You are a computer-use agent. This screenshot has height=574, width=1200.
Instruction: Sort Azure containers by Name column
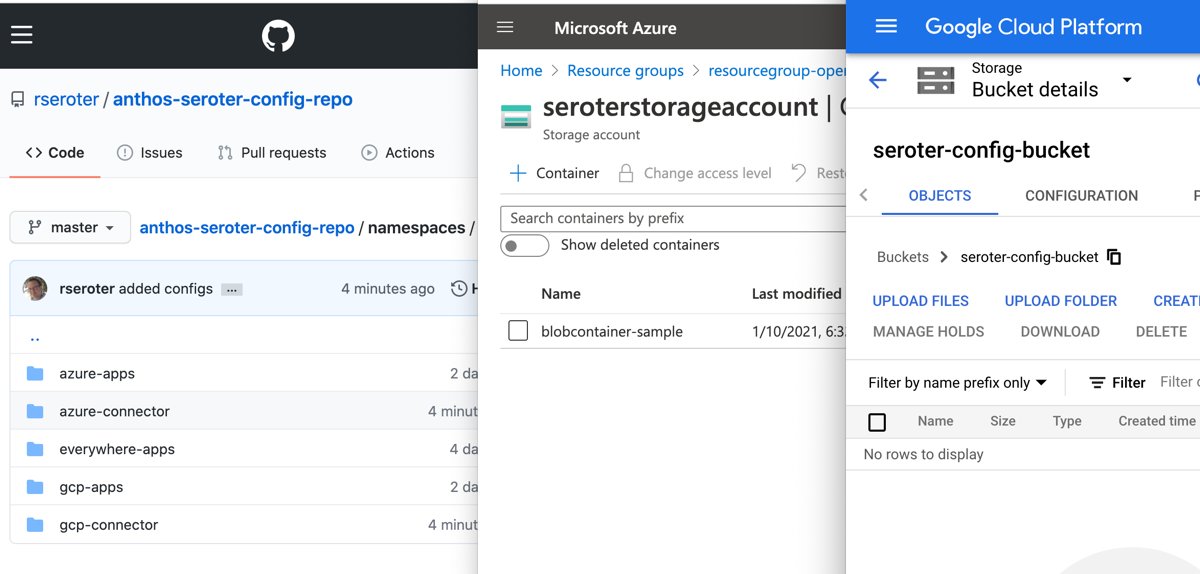(x=561, y=294)
